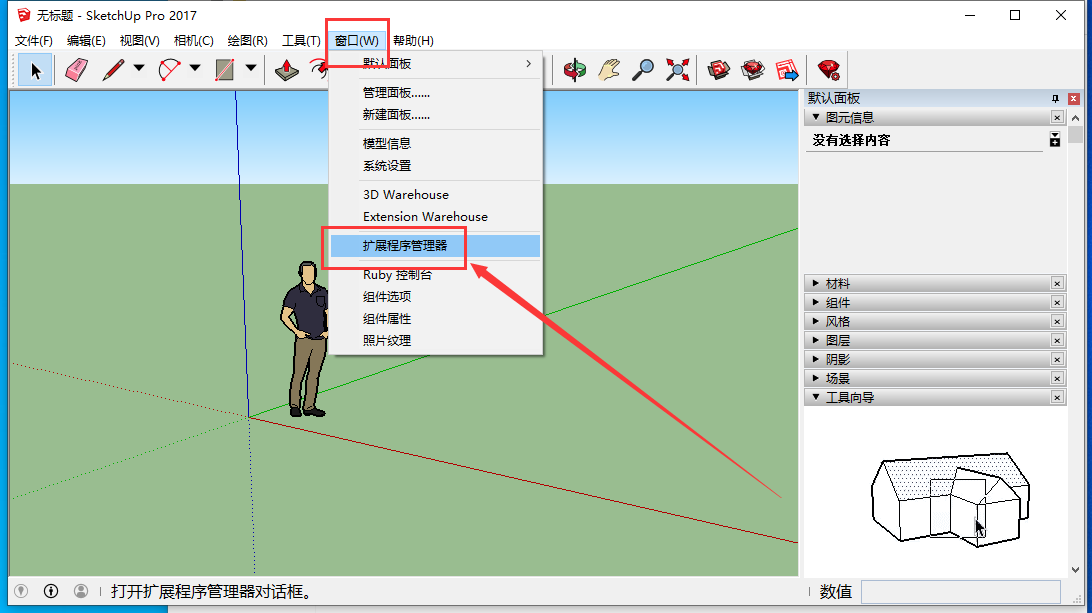
Task: Expand the 风格 panel
Action: [x=816, y=321]
